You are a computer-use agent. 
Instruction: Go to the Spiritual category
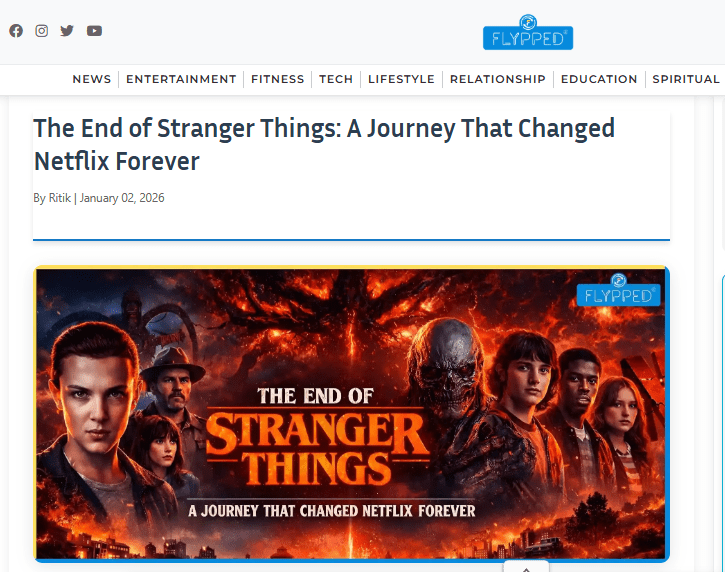tap(686, 79)
